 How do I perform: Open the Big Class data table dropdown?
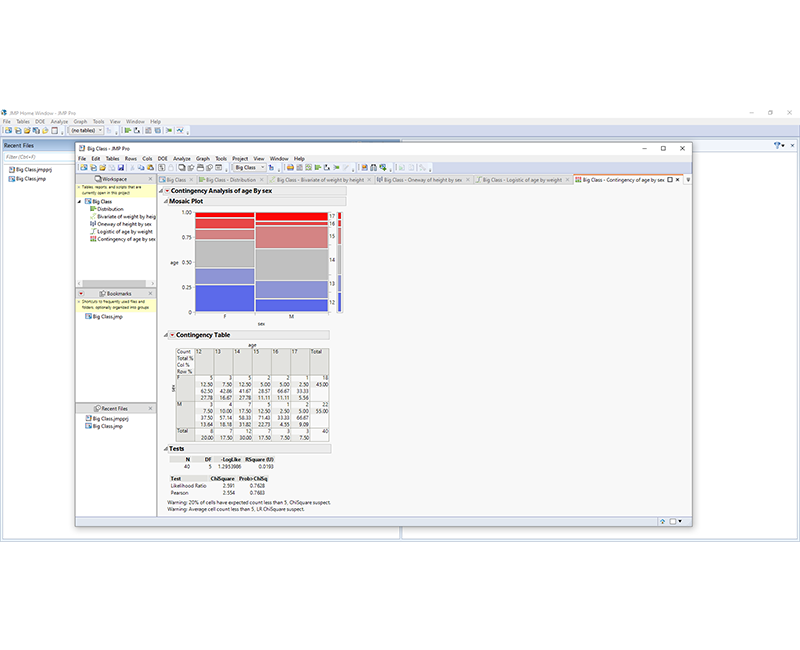[x=264, y=168]
